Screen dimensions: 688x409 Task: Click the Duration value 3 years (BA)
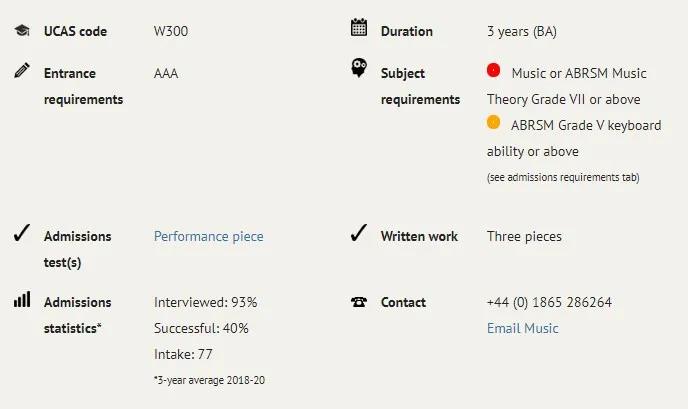522,32
